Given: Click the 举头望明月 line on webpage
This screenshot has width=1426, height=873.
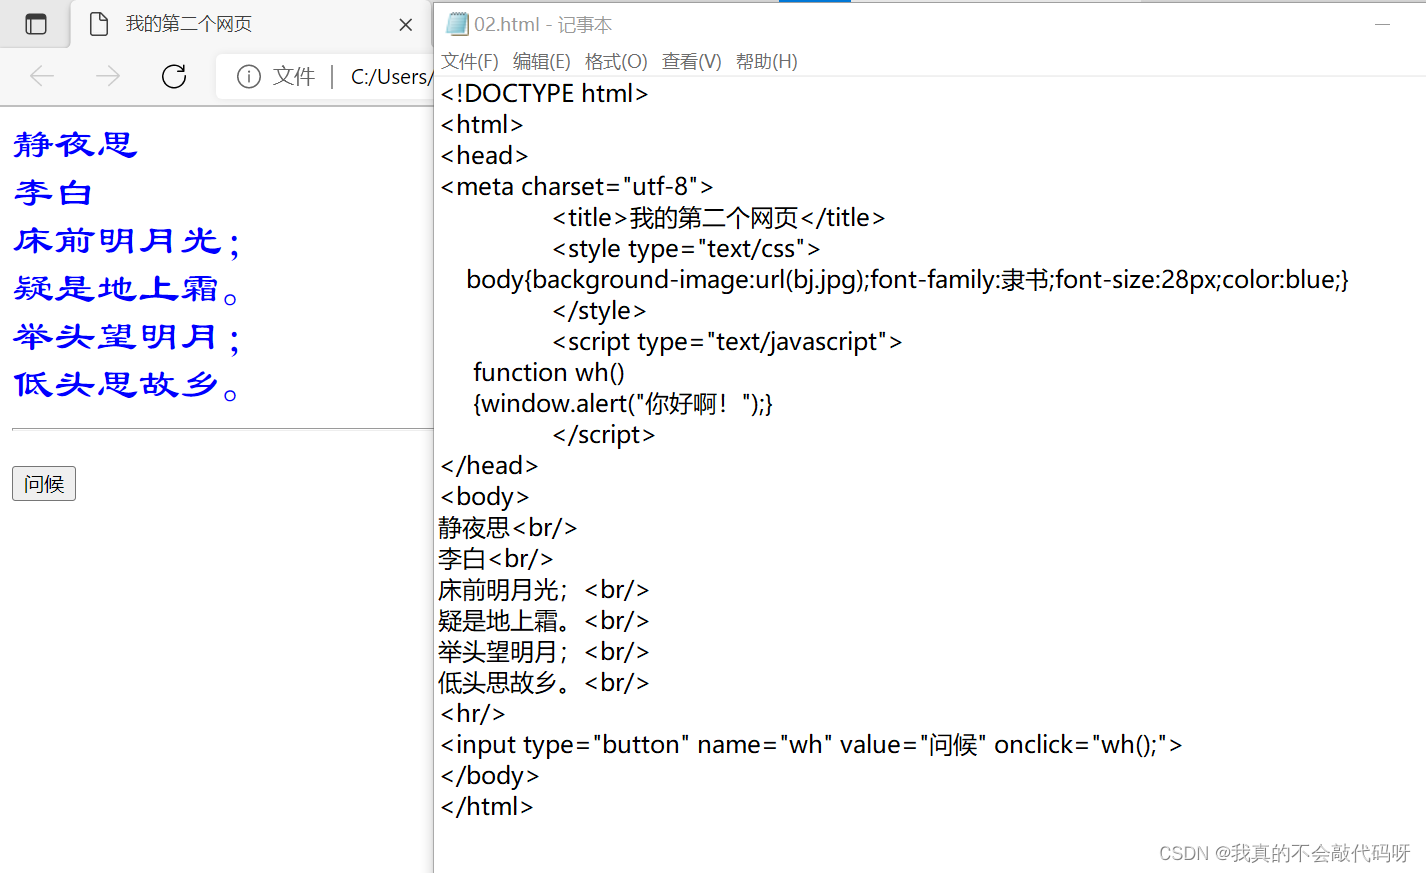Looking at the screenshot, I should pyautogui.click(x=127, y=337).
